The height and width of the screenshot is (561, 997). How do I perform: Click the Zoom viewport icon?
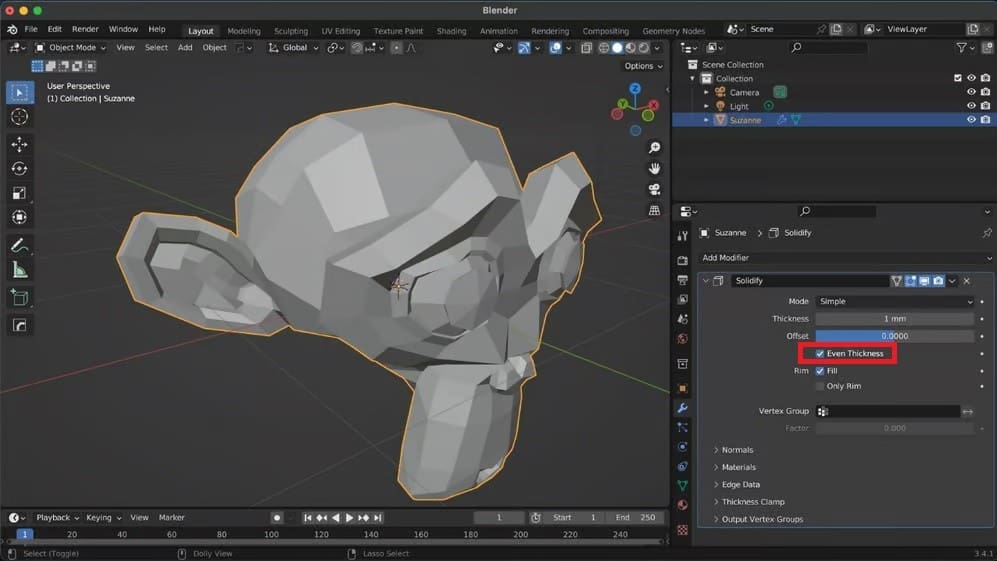(x=654, y=148)
